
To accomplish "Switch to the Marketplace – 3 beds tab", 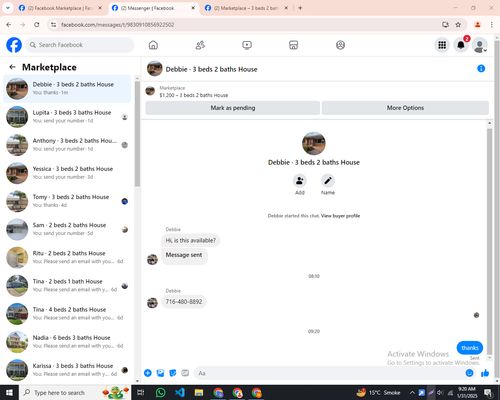I will (247, 8).
